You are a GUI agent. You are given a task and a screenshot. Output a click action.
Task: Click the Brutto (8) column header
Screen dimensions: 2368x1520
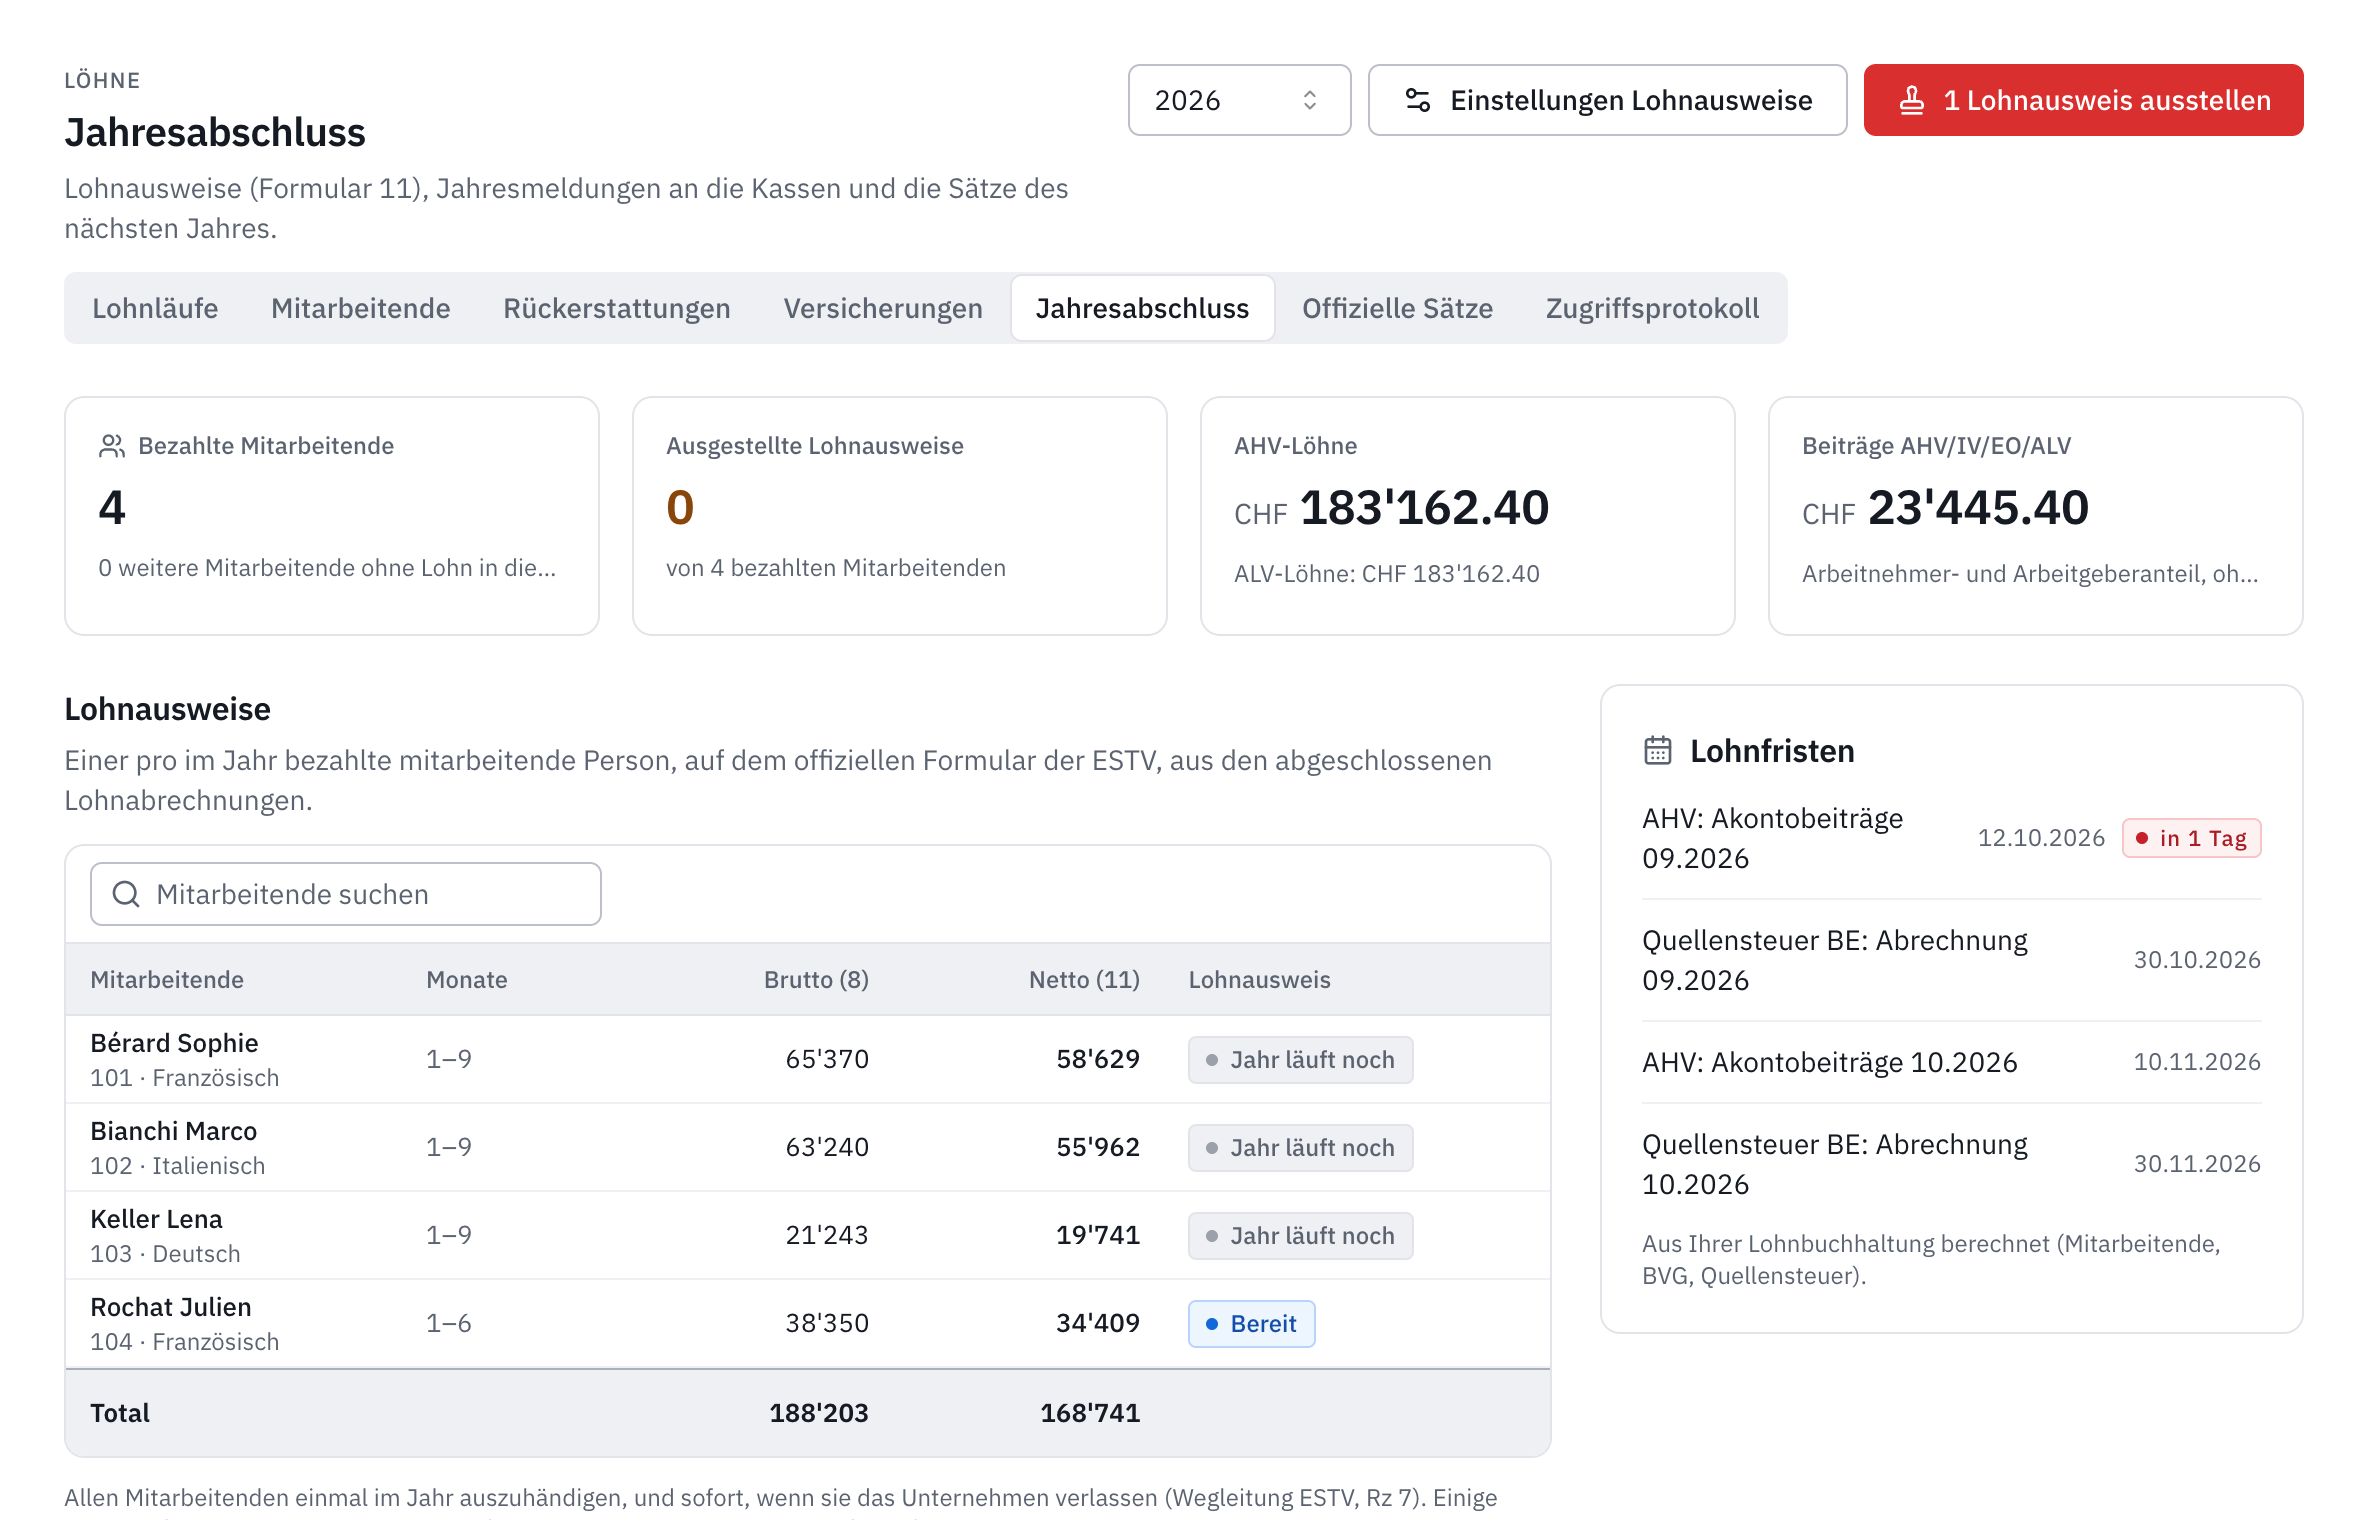point(816,980)
